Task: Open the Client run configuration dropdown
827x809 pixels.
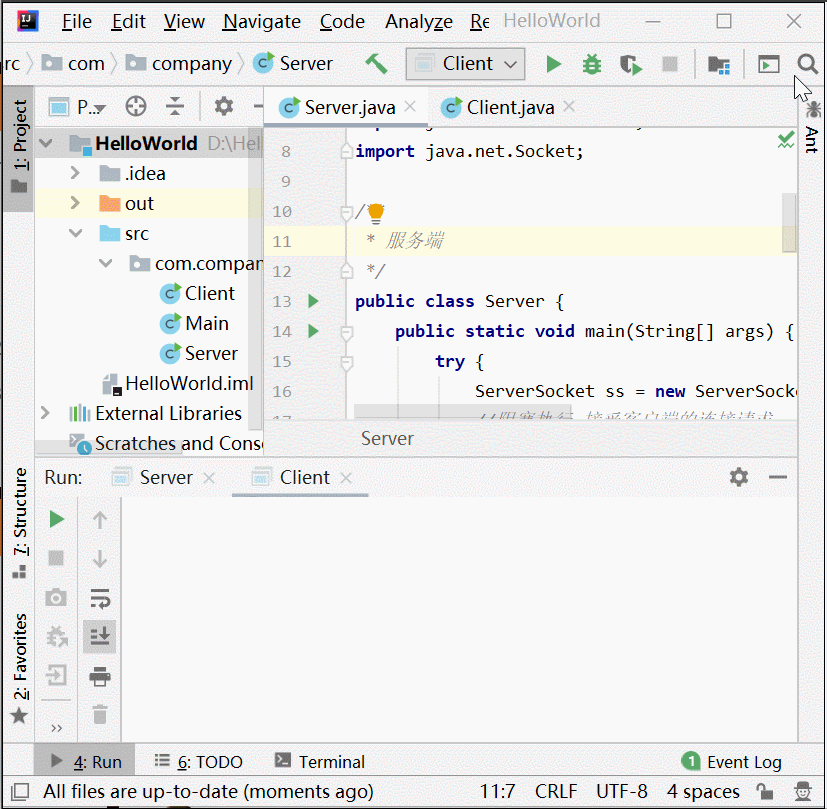Action: tap(465, 64)
